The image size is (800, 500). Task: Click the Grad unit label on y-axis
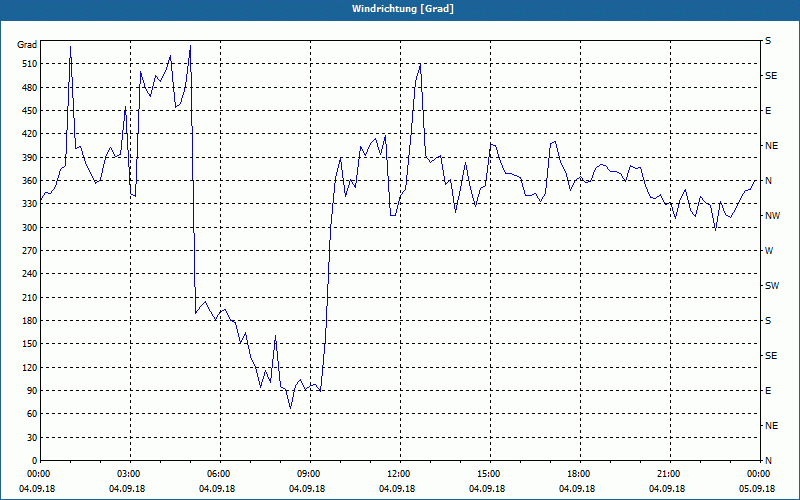[x=27, y=45]
